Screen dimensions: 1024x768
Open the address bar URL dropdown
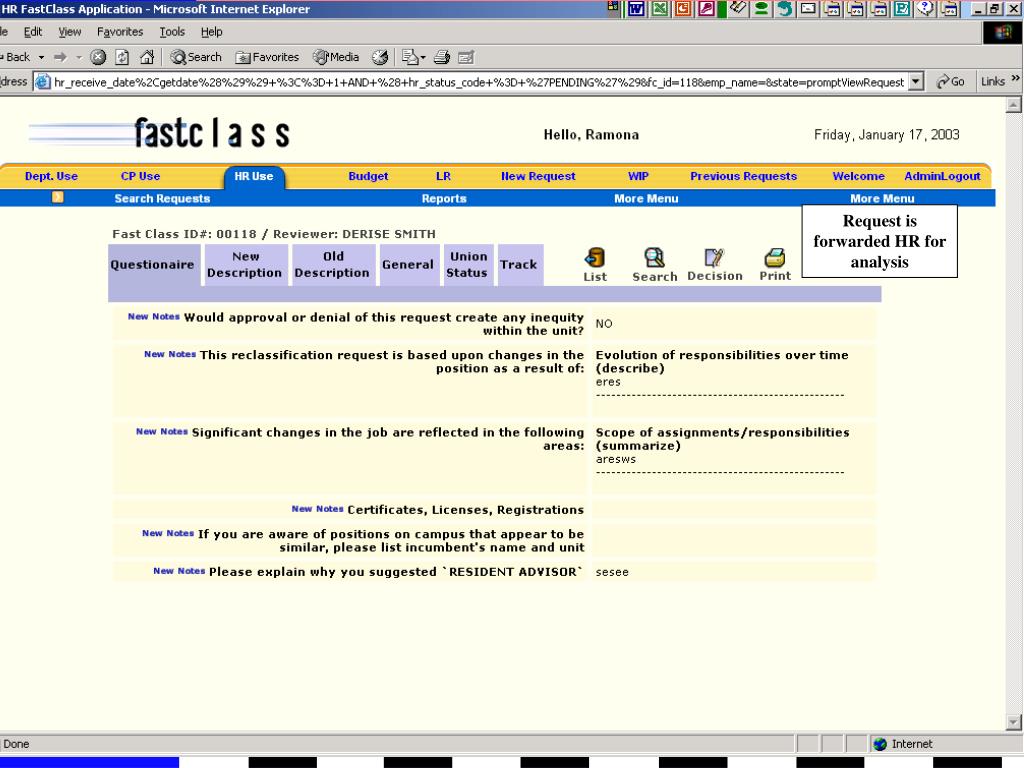point(916,82)
